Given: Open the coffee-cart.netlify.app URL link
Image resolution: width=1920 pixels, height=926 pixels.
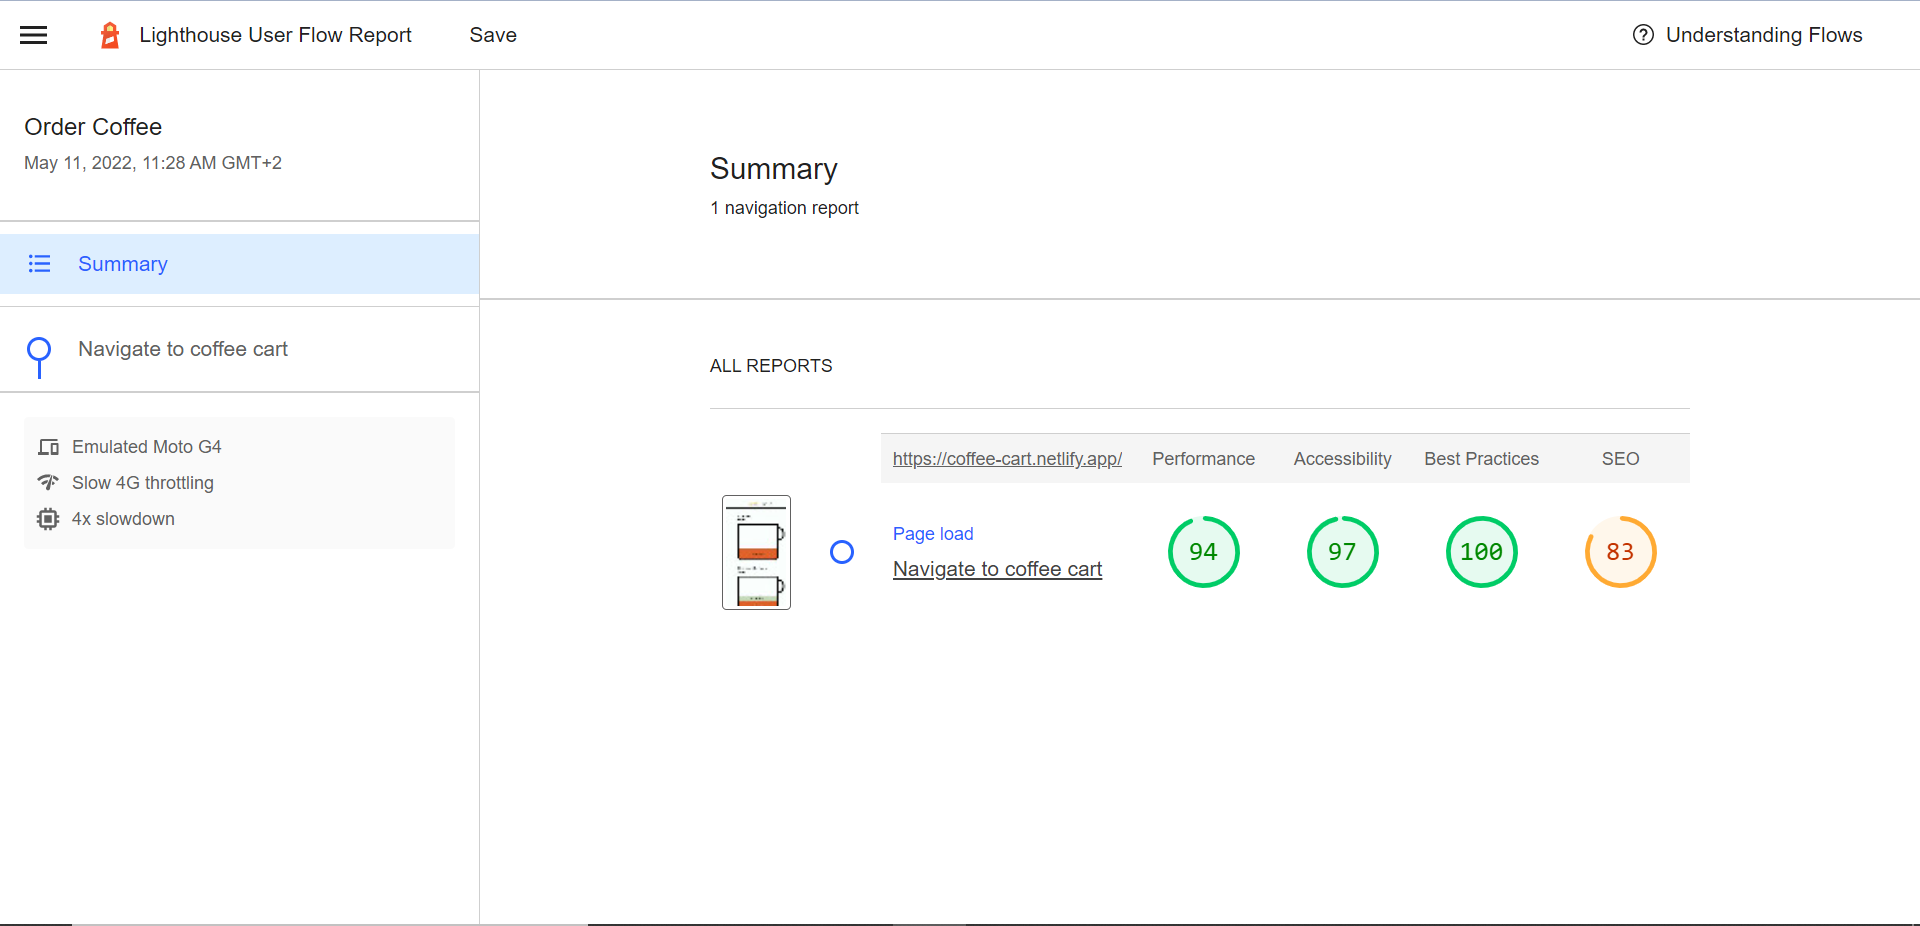Looking at the screenshot, I should (1007, 459).
